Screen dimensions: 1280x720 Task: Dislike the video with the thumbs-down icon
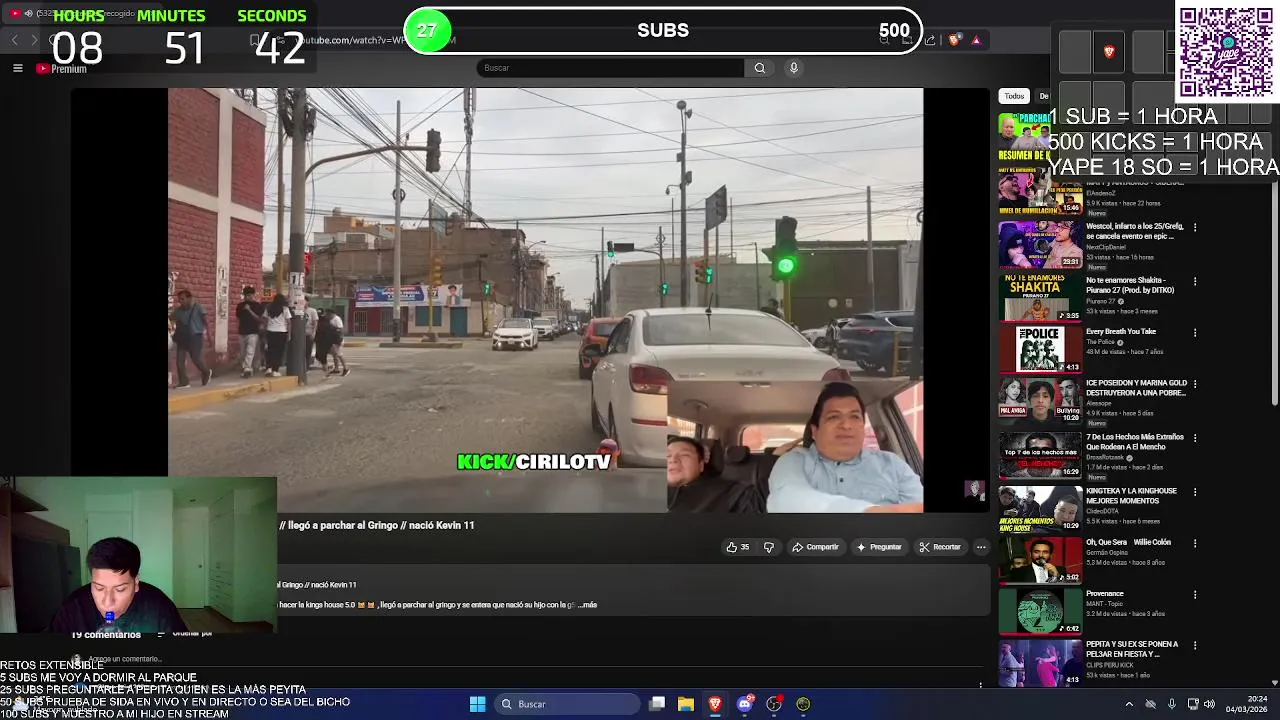(769, 547)
